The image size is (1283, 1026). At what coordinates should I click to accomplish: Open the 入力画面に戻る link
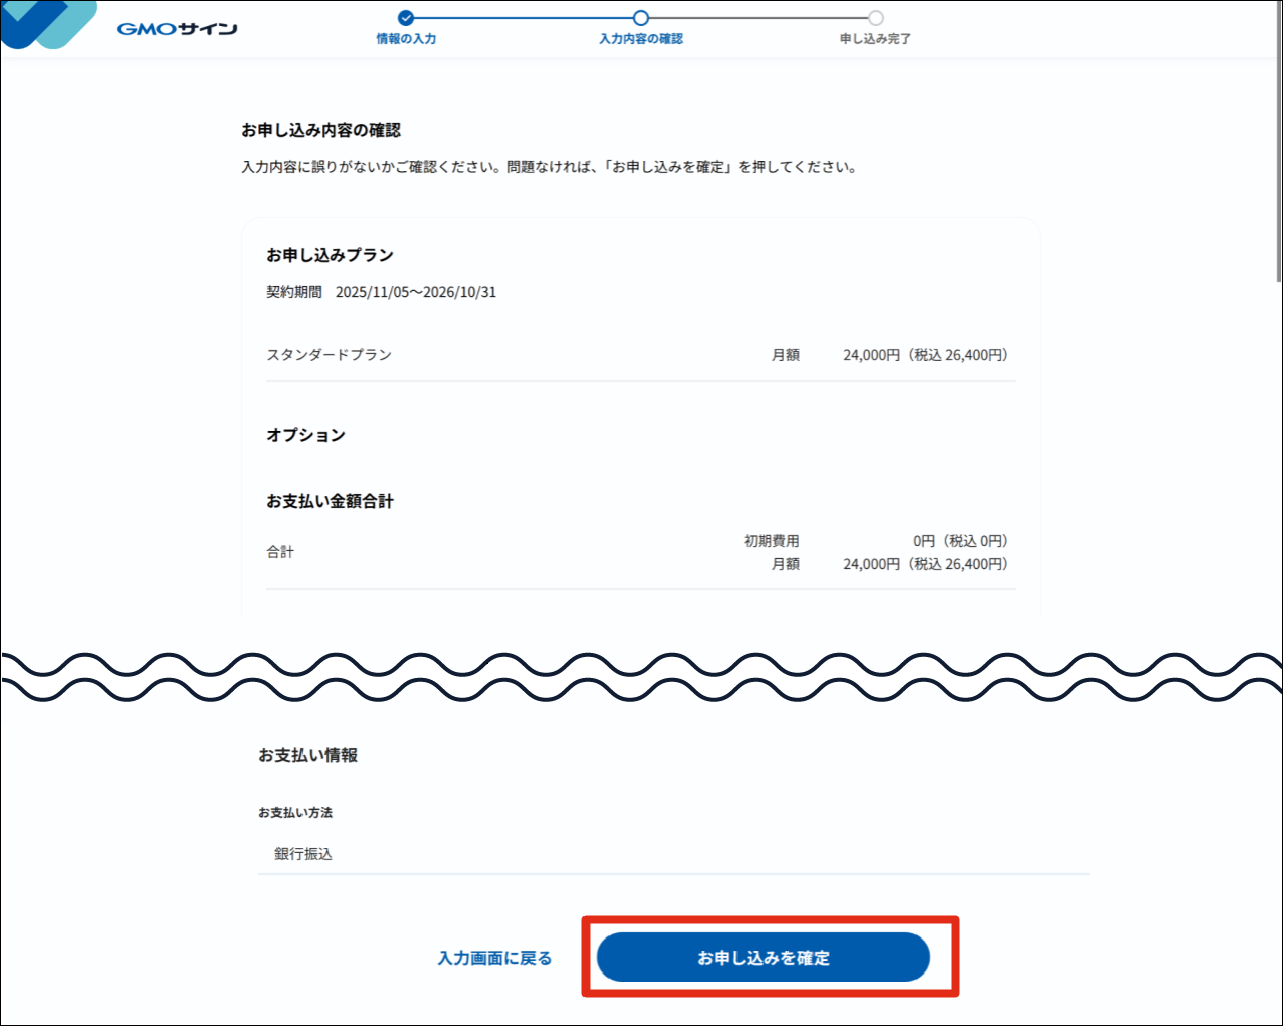pos(494,957)
